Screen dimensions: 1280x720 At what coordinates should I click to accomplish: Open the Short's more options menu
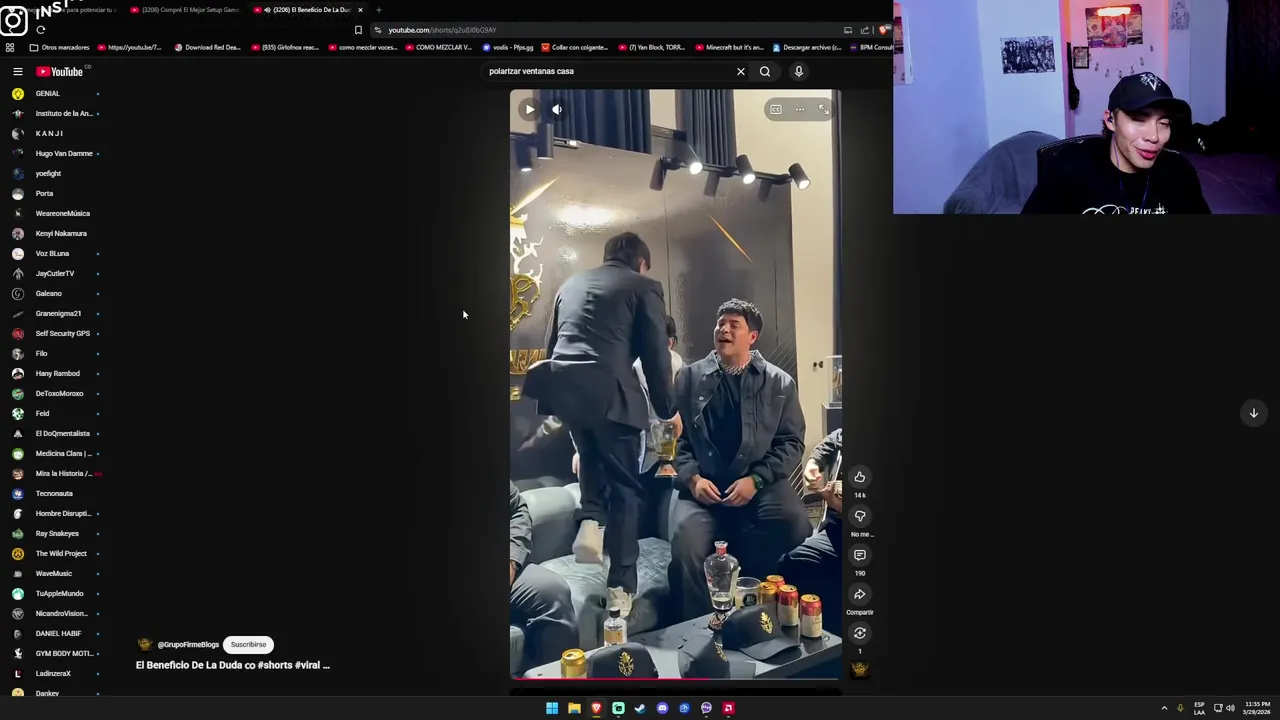[800, 109]
